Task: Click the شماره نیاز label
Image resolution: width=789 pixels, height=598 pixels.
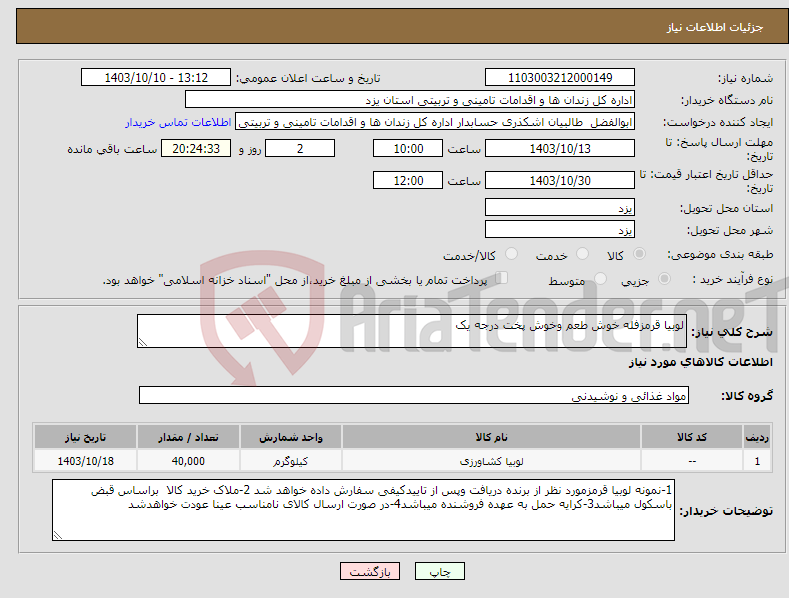Action: click(x=745, y=78)
